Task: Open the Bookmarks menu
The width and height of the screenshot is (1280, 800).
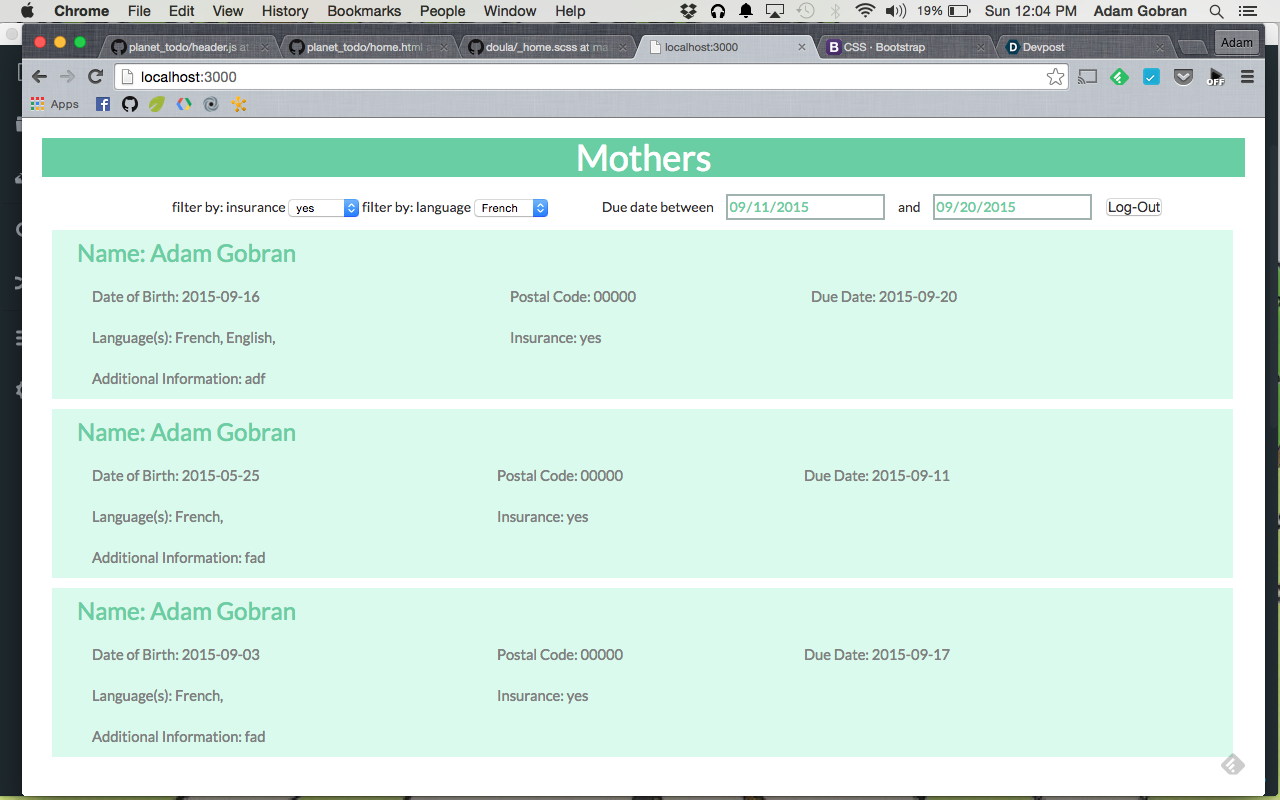Action: pos(364,11)
